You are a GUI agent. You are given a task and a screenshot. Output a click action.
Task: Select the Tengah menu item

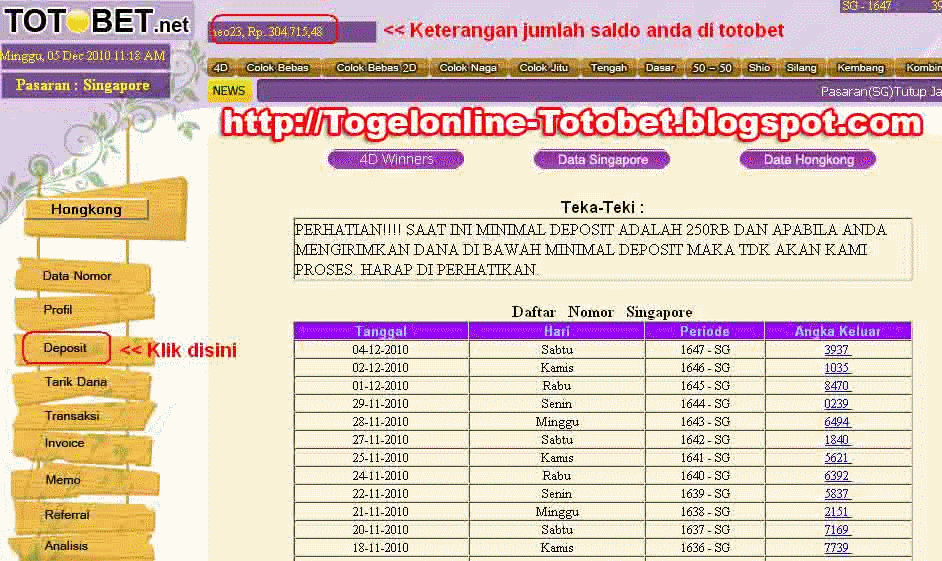tap(609, 67)
